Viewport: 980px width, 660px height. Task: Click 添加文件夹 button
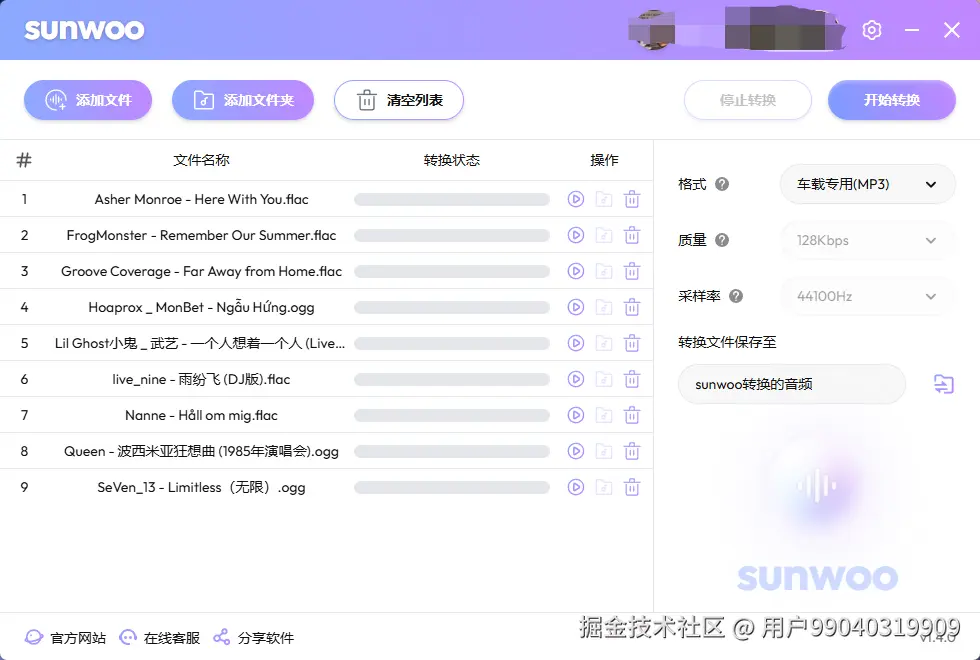click(243, 100)
